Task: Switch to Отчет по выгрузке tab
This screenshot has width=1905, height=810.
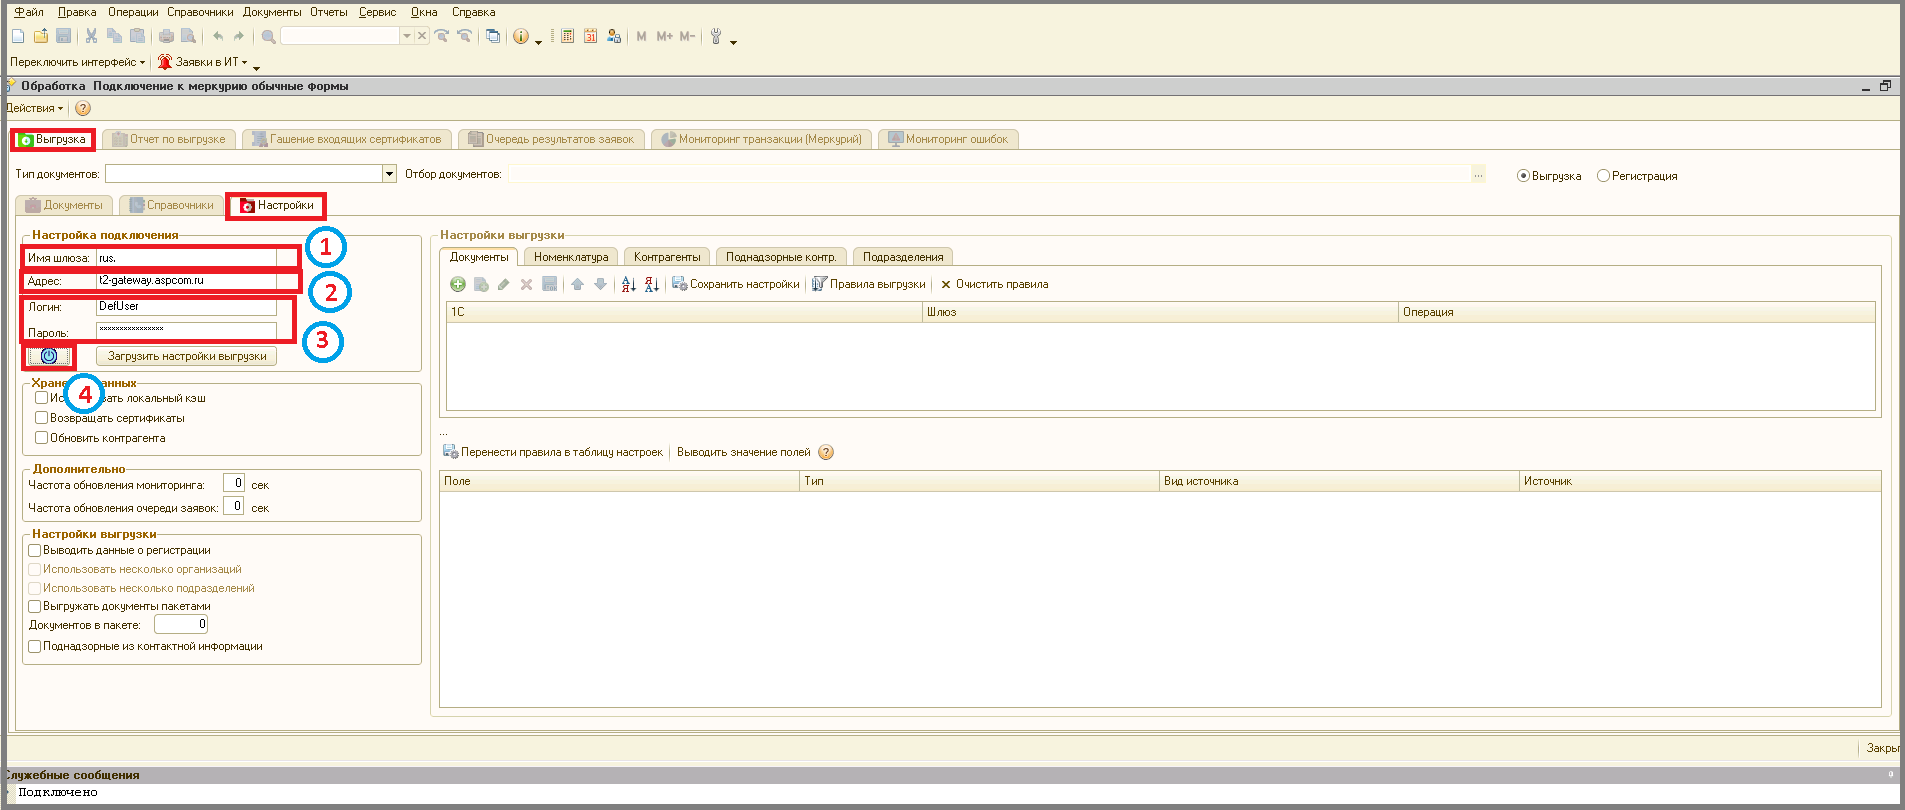Action: [169, 139]
